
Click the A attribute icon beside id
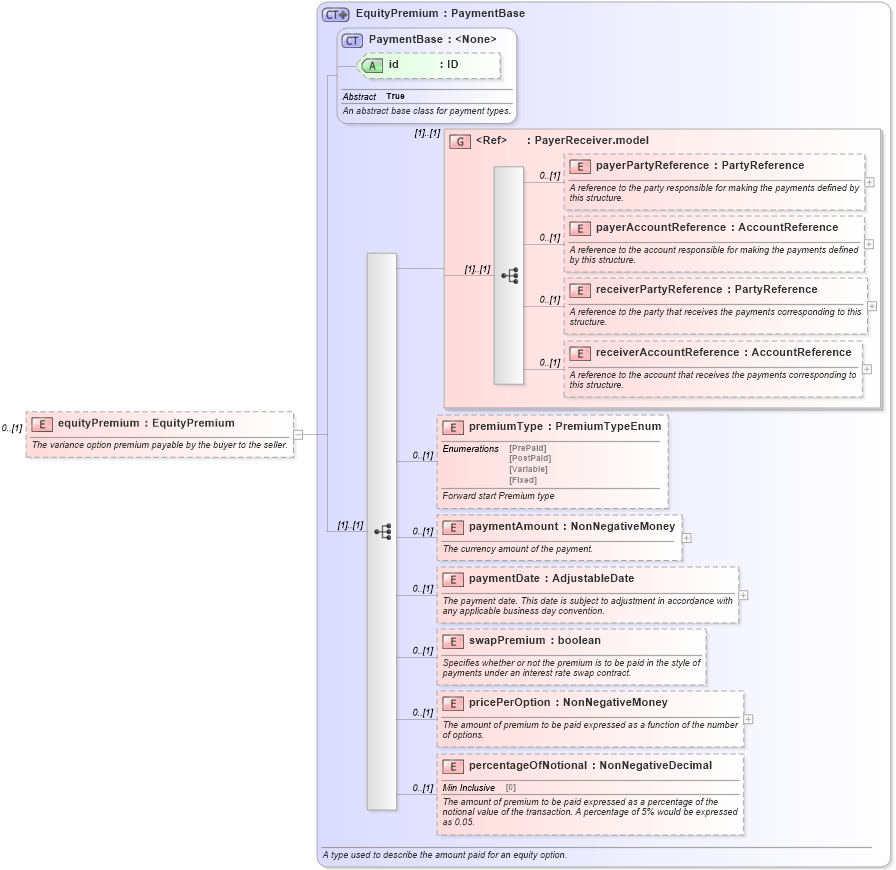coord(371,64)
